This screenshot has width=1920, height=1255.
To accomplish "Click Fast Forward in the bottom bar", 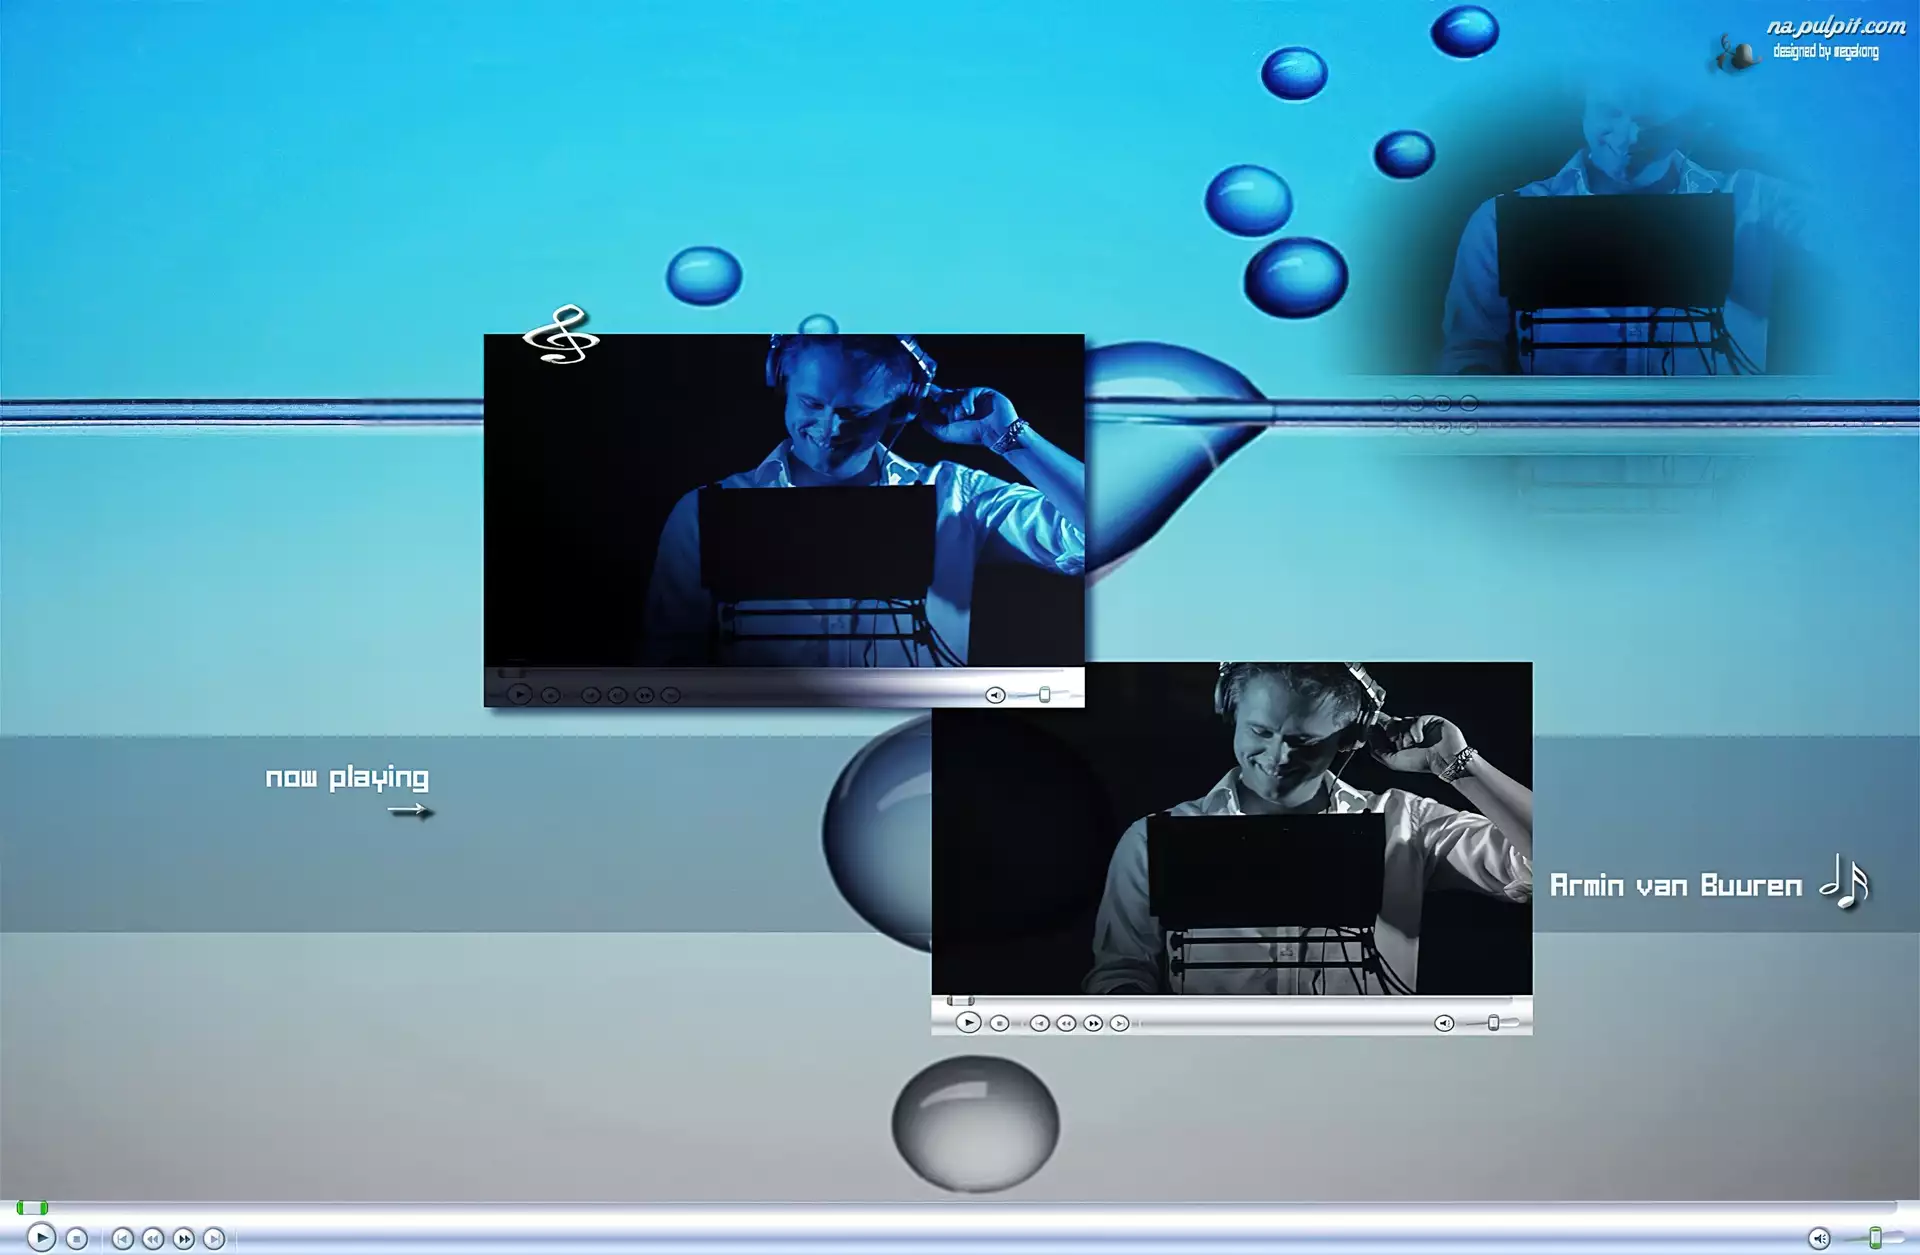I will [184, 1238].
